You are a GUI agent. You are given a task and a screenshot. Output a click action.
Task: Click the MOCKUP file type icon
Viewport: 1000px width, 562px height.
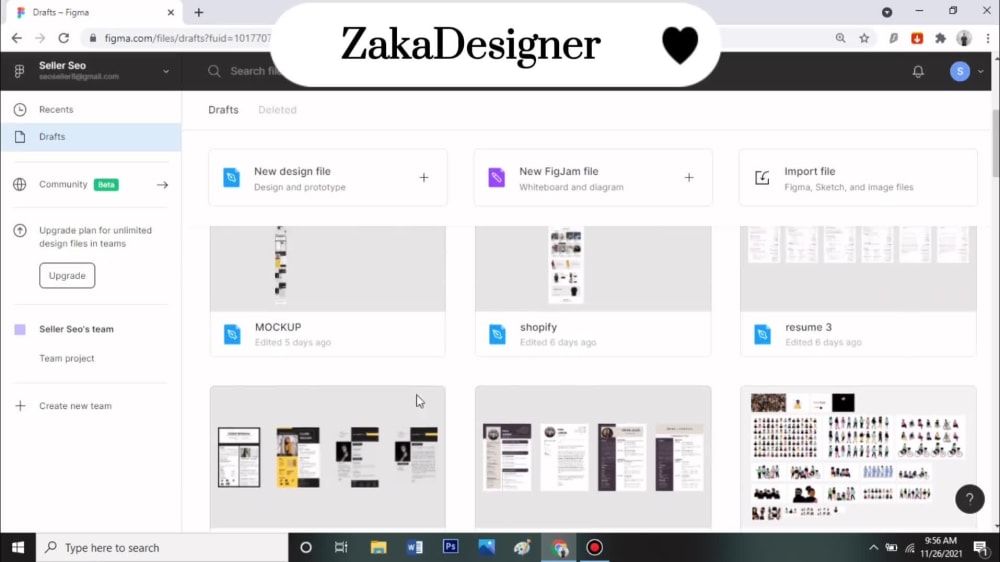click(232, 334)
